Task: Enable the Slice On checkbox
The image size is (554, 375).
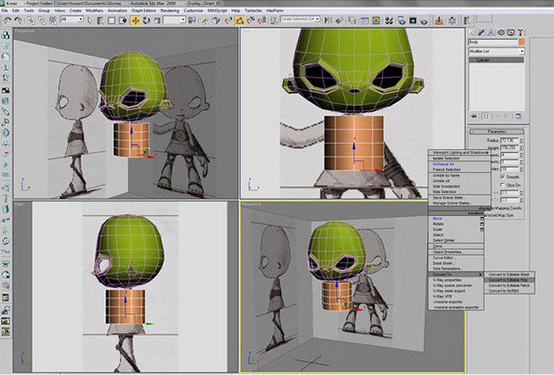Action: coord(503,185)
